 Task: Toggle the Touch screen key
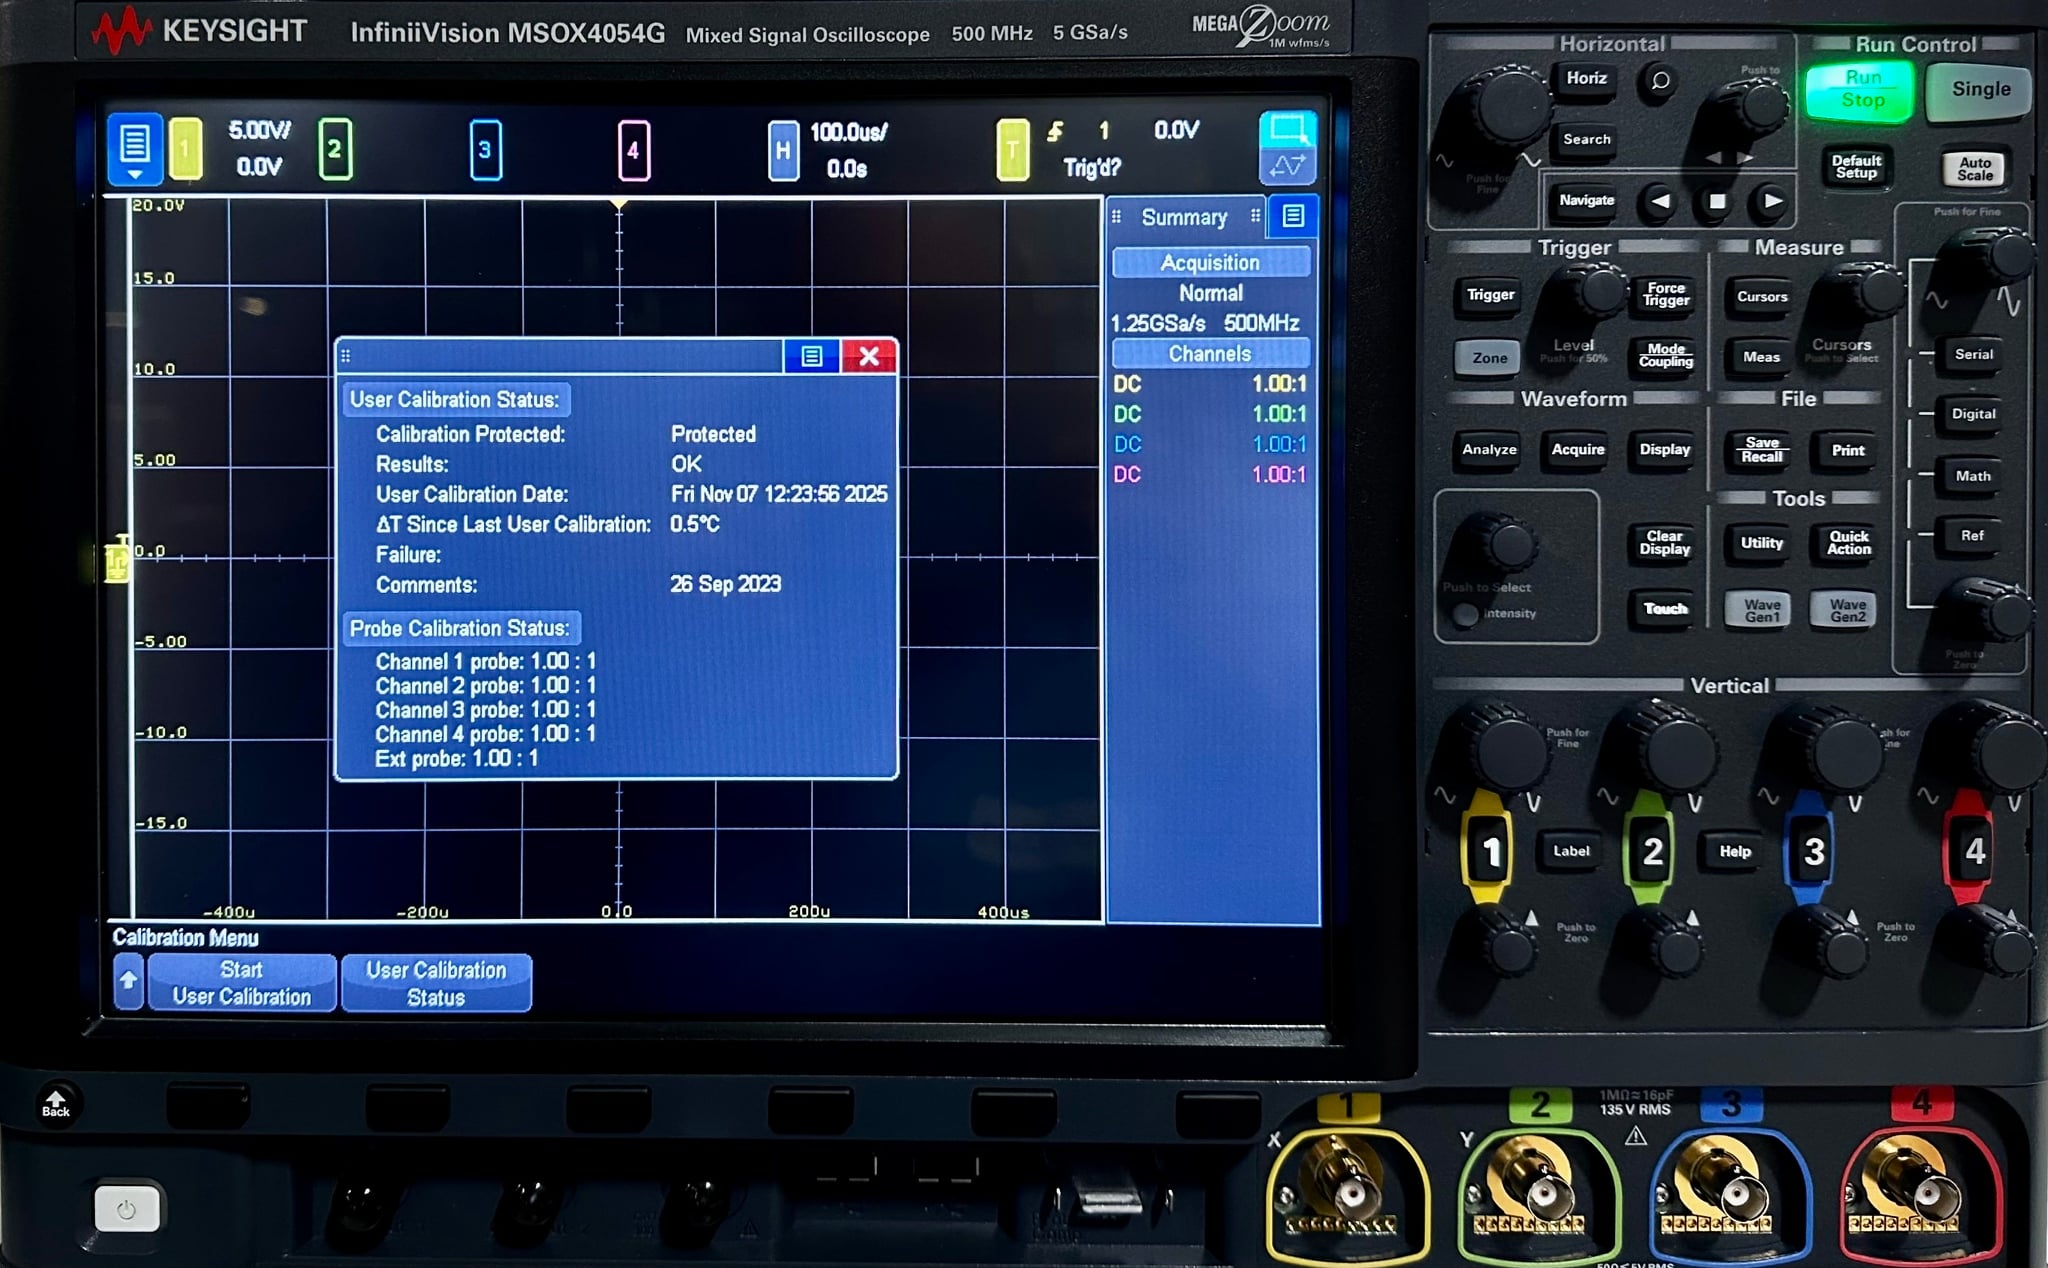(1665, 609)
